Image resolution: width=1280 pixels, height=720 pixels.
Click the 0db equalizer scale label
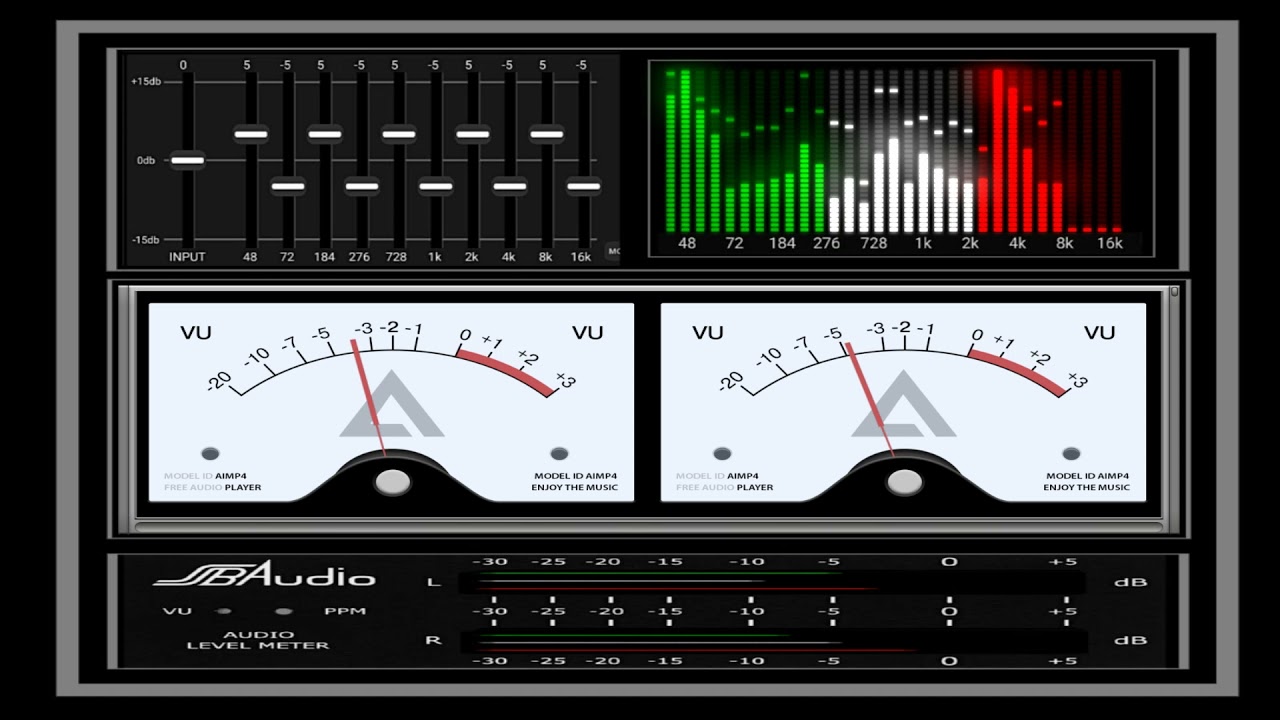click(146, 160)
